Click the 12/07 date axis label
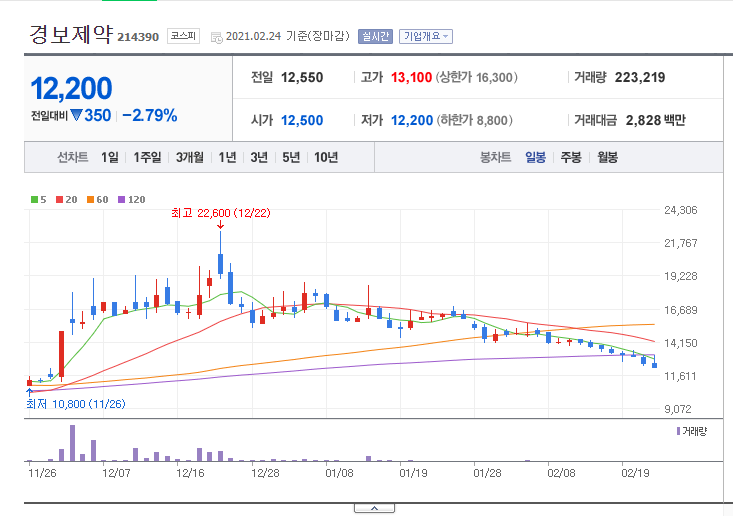Viewport: 733px width, 516px height. [116, 473]
